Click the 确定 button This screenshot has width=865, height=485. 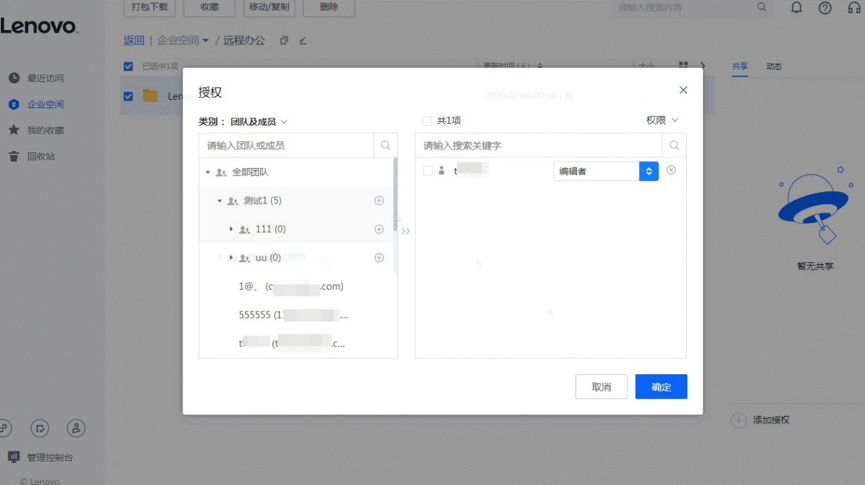point(661,387)
